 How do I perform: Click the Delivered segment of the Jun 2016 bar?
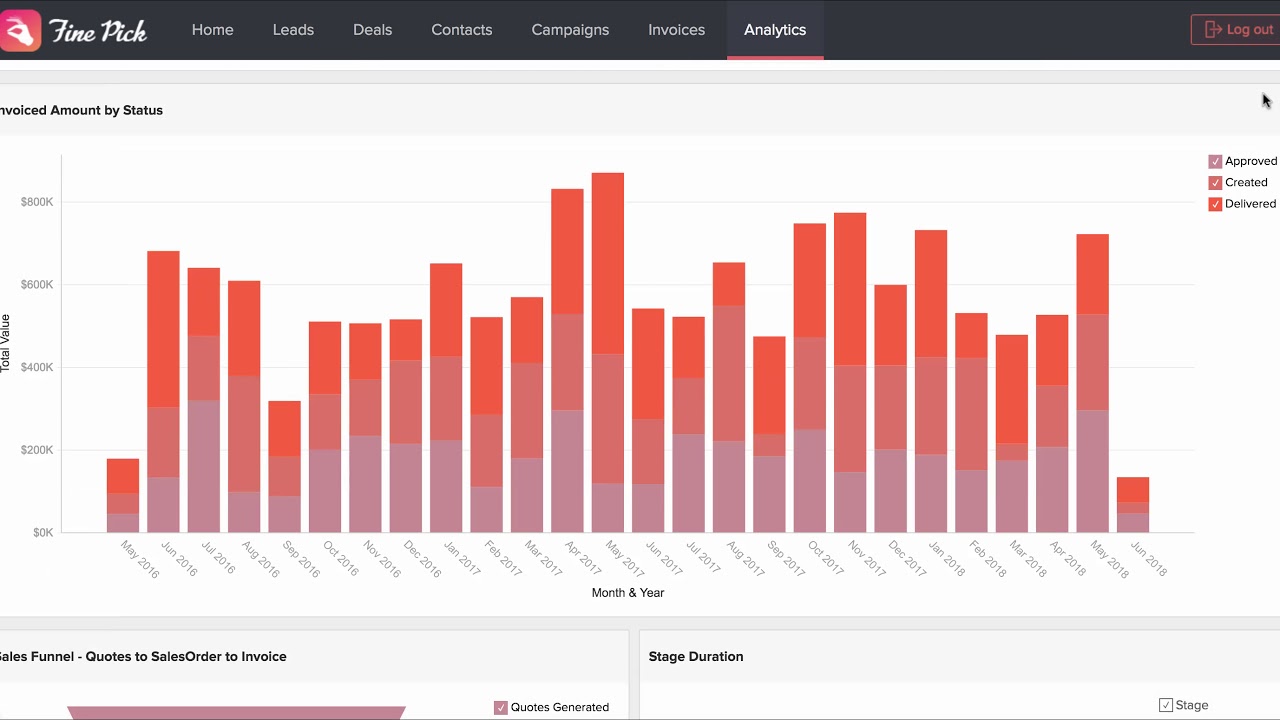(163, 329)
